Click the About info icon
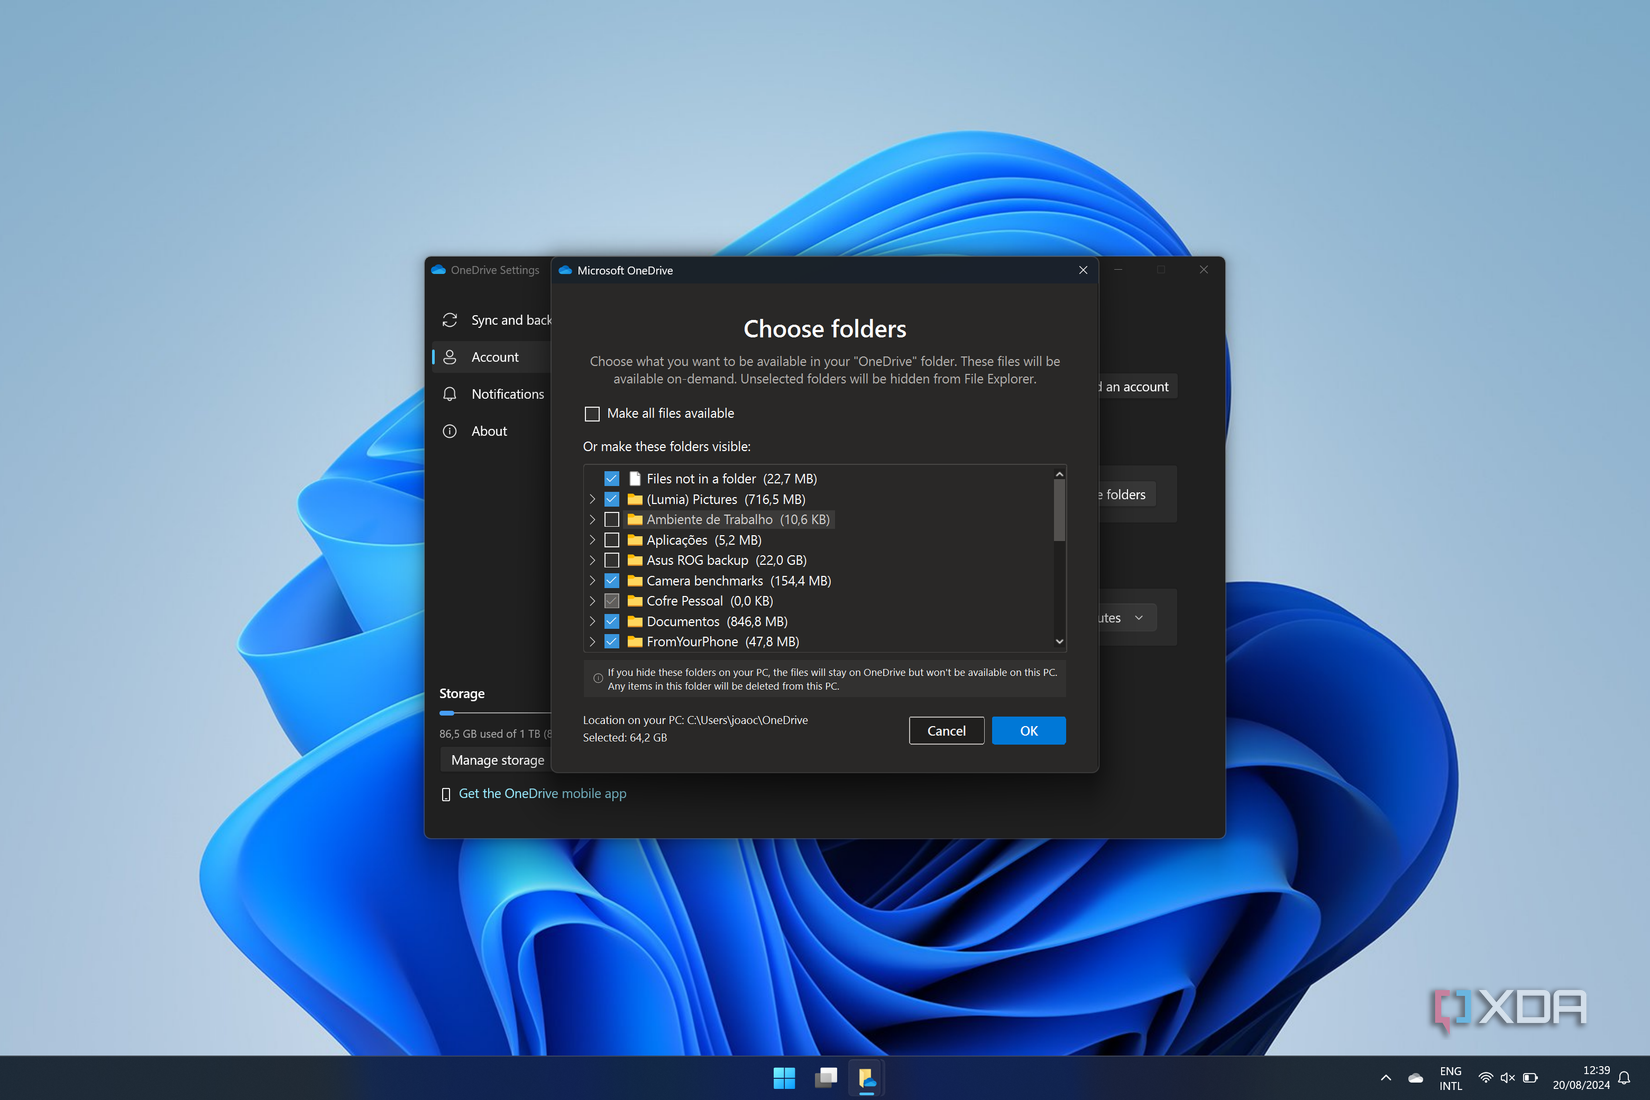Viewport: 1650px width, 1100px height. [x=452, y=431]
